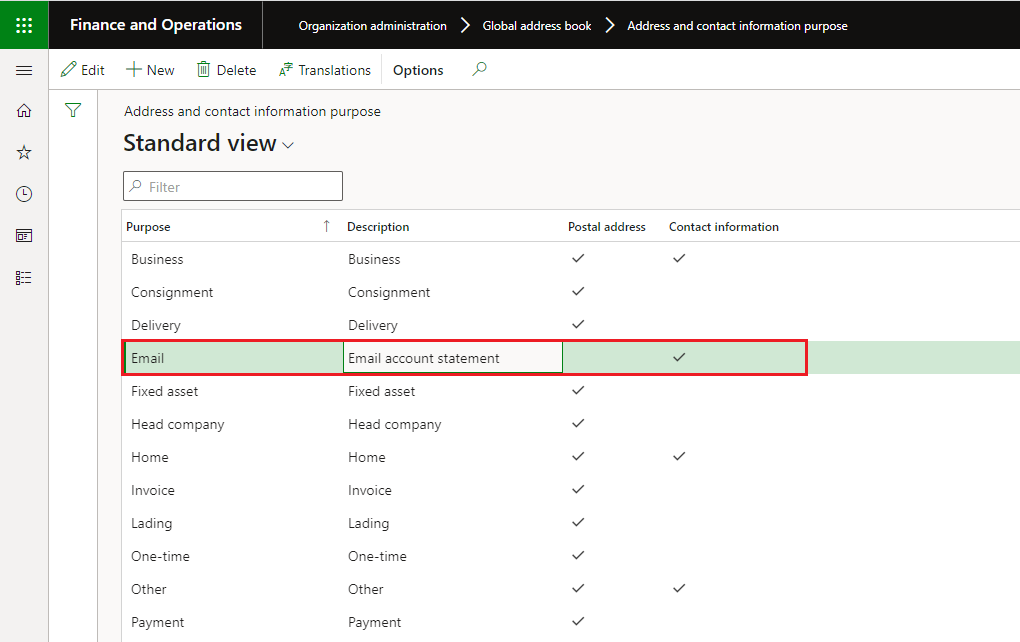
Task: Click into the Filter search field
Action: point(233,187)
